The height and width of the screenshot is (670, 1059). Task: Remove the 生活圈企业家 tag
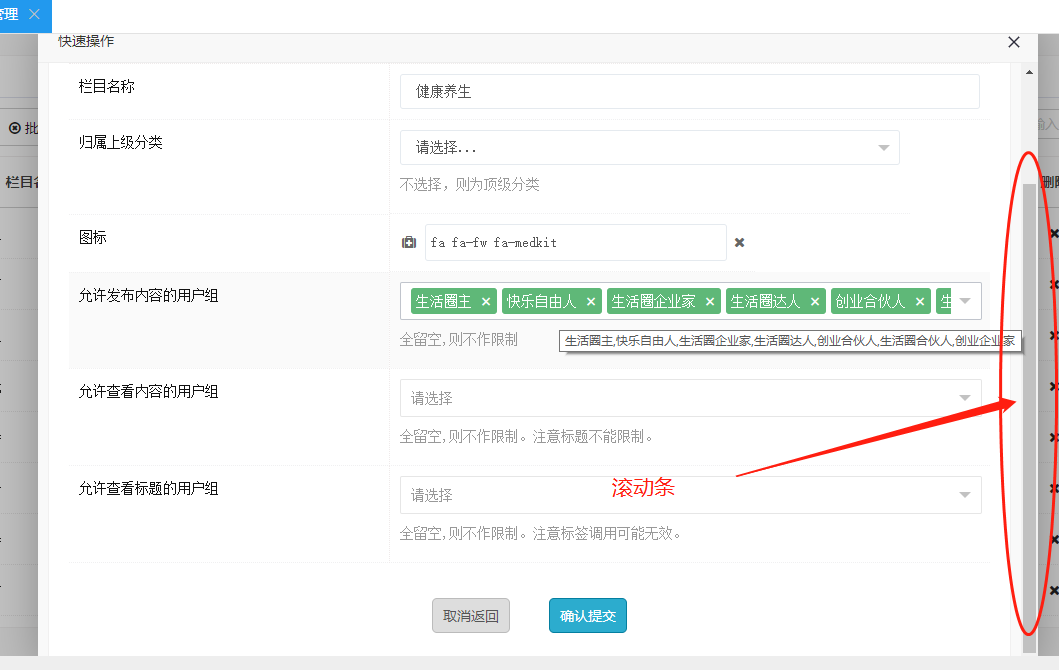710,302
